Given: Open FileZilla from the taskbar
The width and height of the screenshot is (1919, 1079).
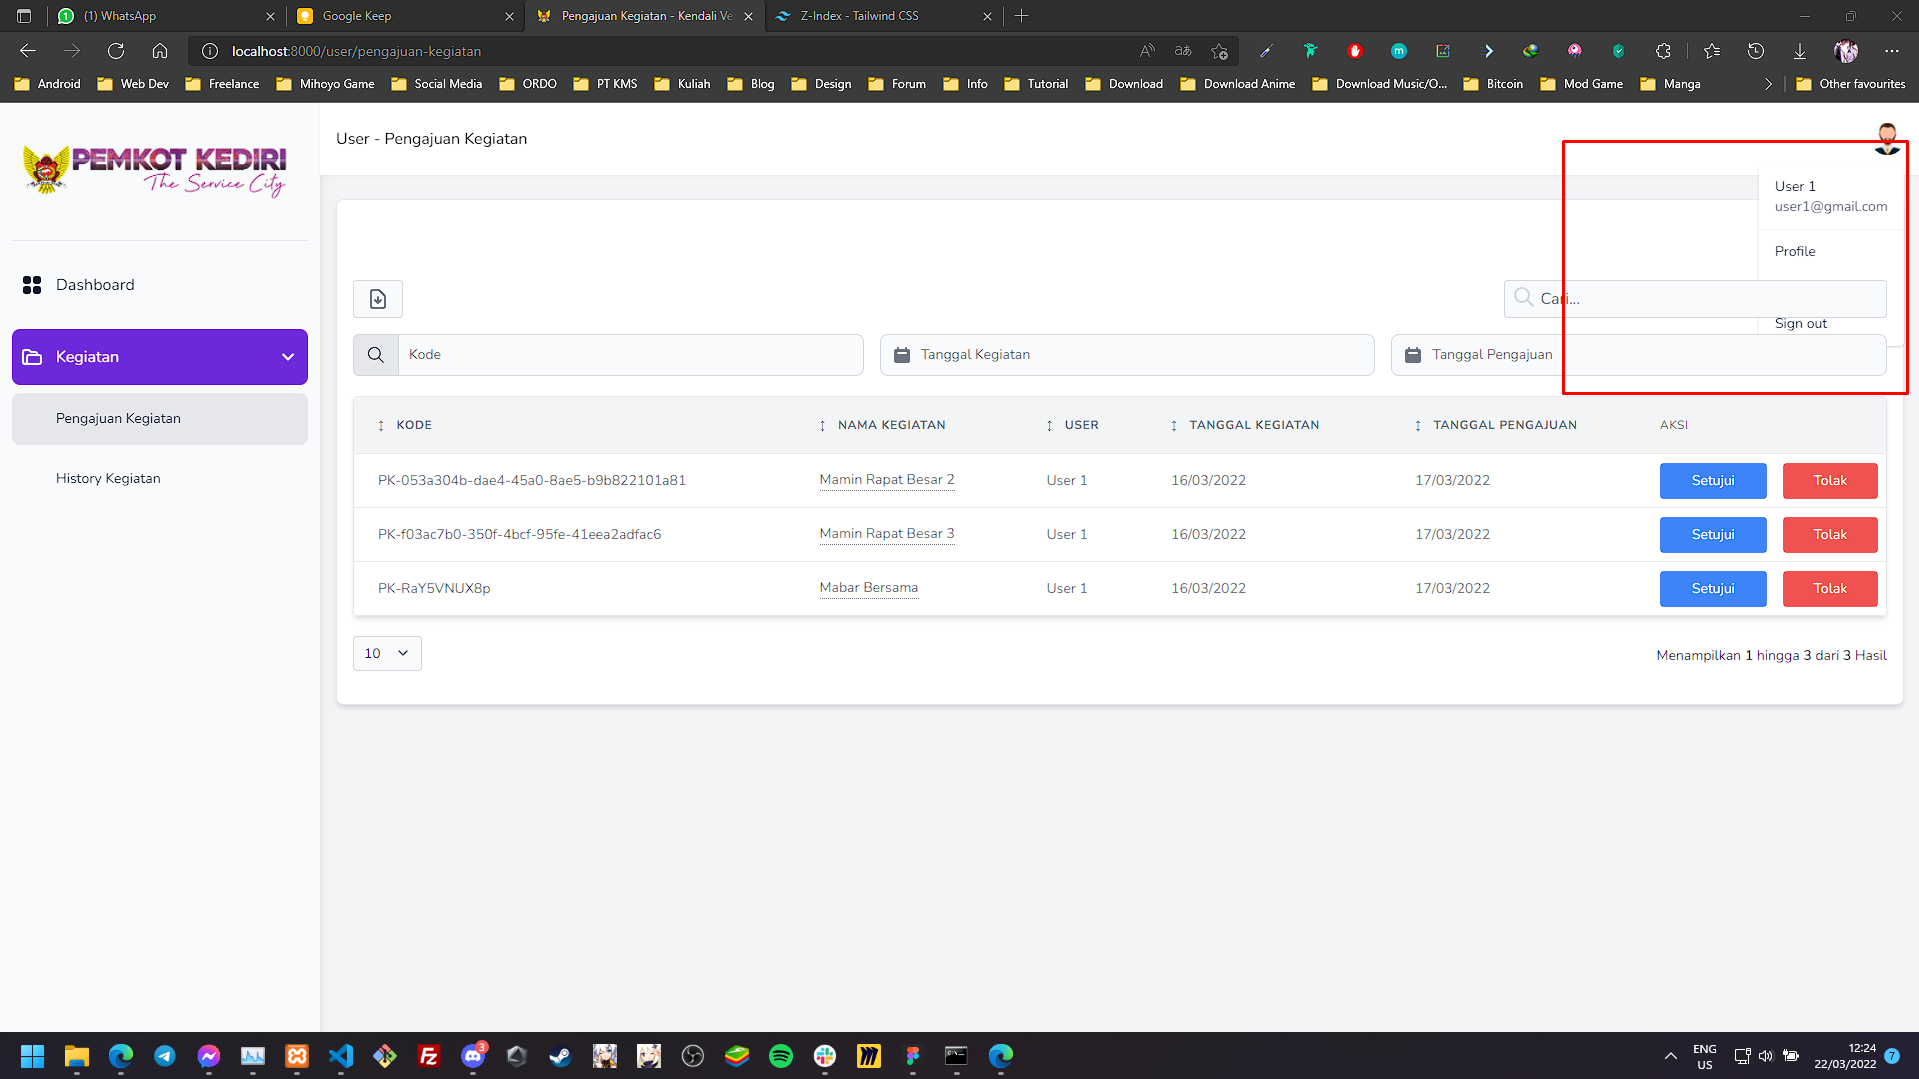Looking at the screenshot, I should click(x=429, y=1056).
